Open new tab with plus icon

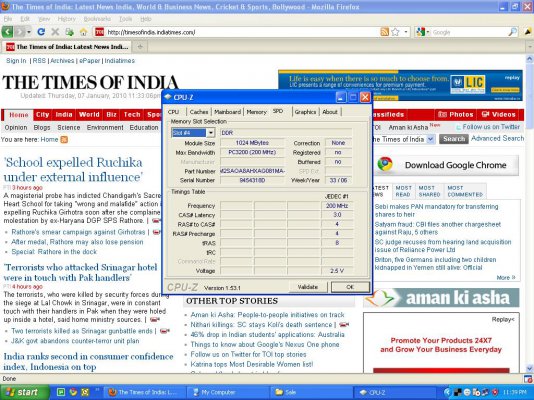click(140, 47)
